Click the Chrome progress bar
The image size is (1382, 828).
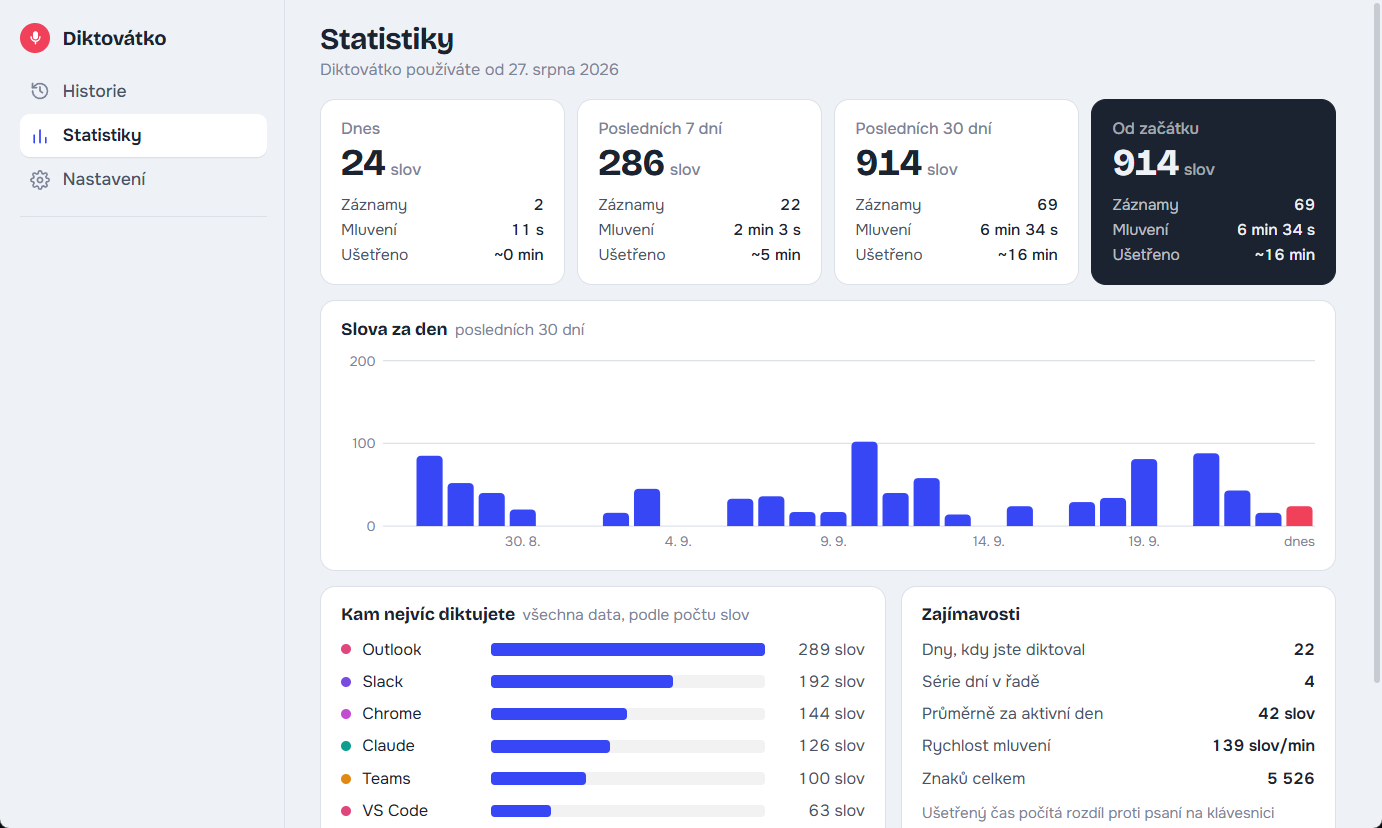click(x=628, y=714)
